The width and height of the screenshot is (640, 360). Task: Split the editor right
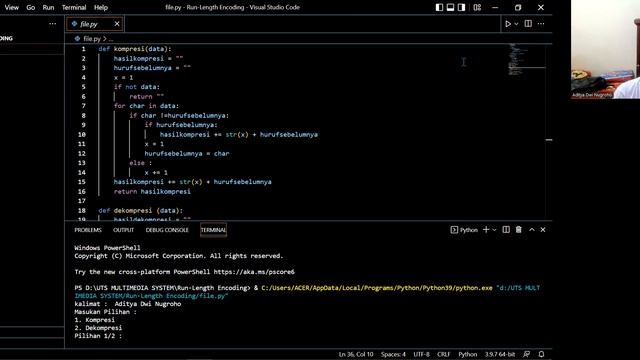(x=528, y=24)
